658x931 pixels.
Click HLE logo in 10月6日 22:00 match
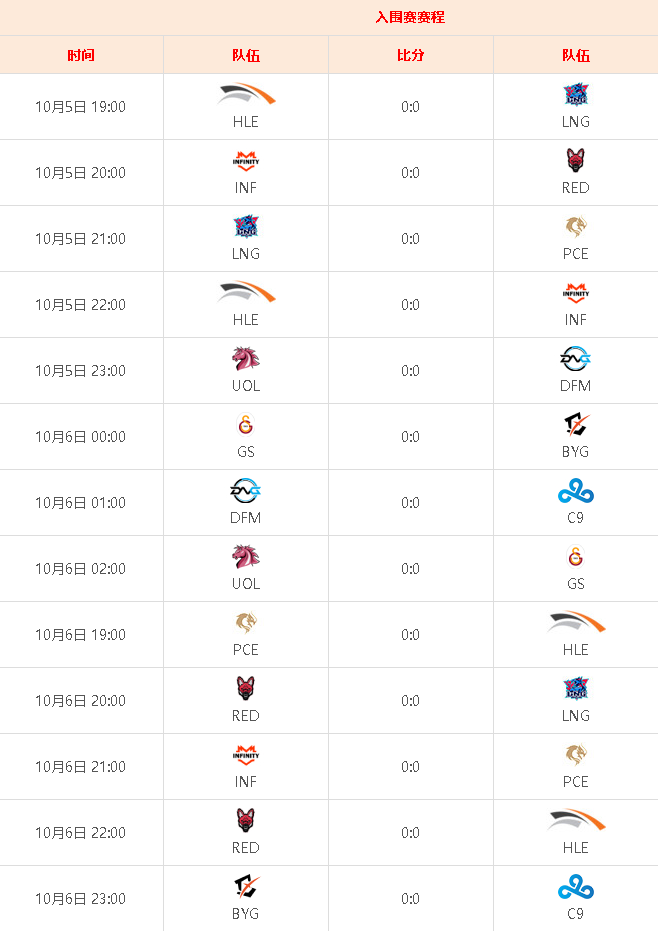tap(575, 820)
